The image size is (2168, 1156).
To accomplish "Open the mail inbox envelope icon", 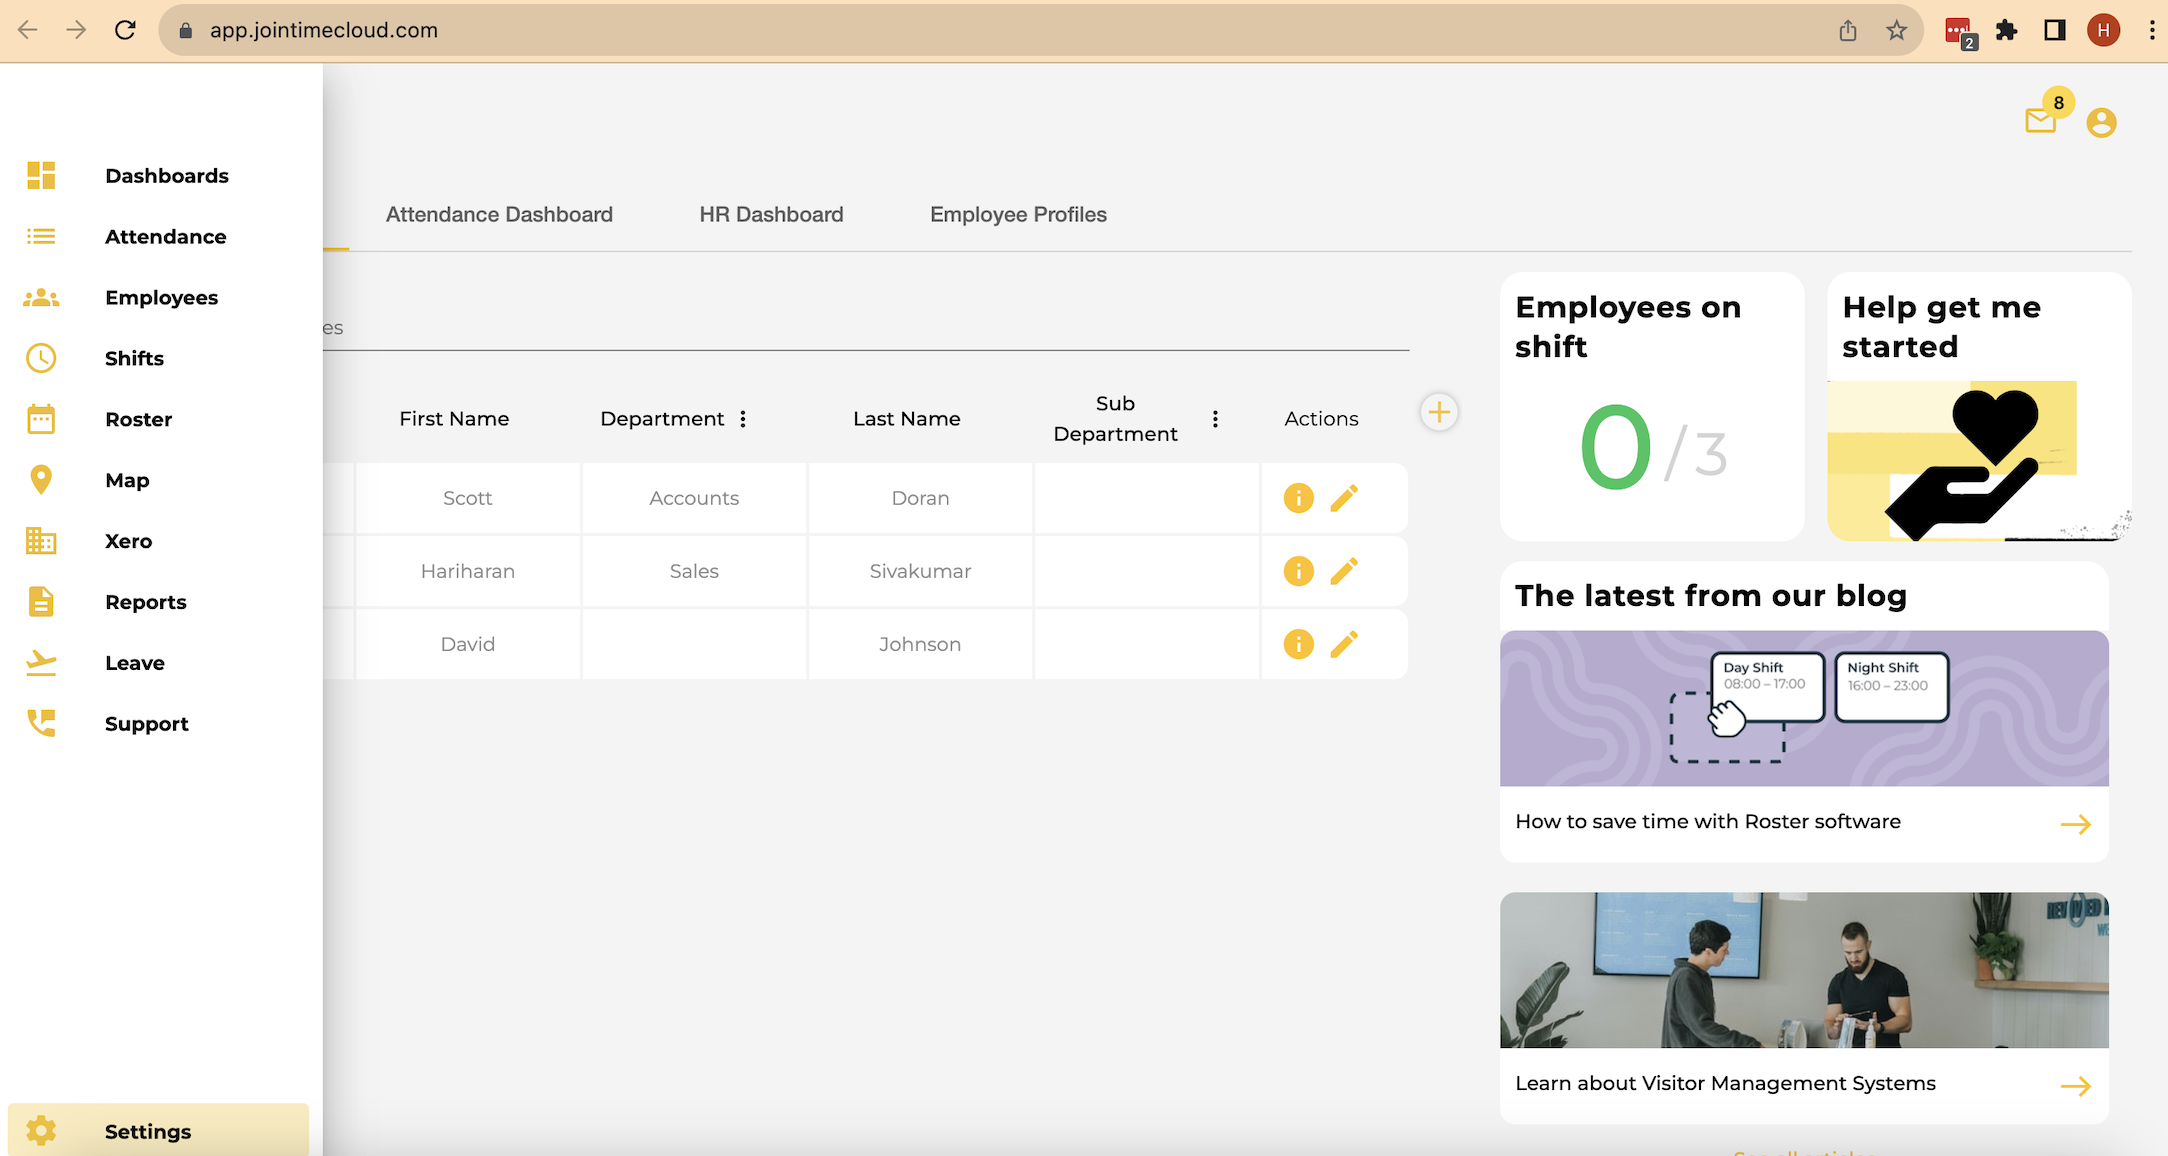I will click(2039, 122).
